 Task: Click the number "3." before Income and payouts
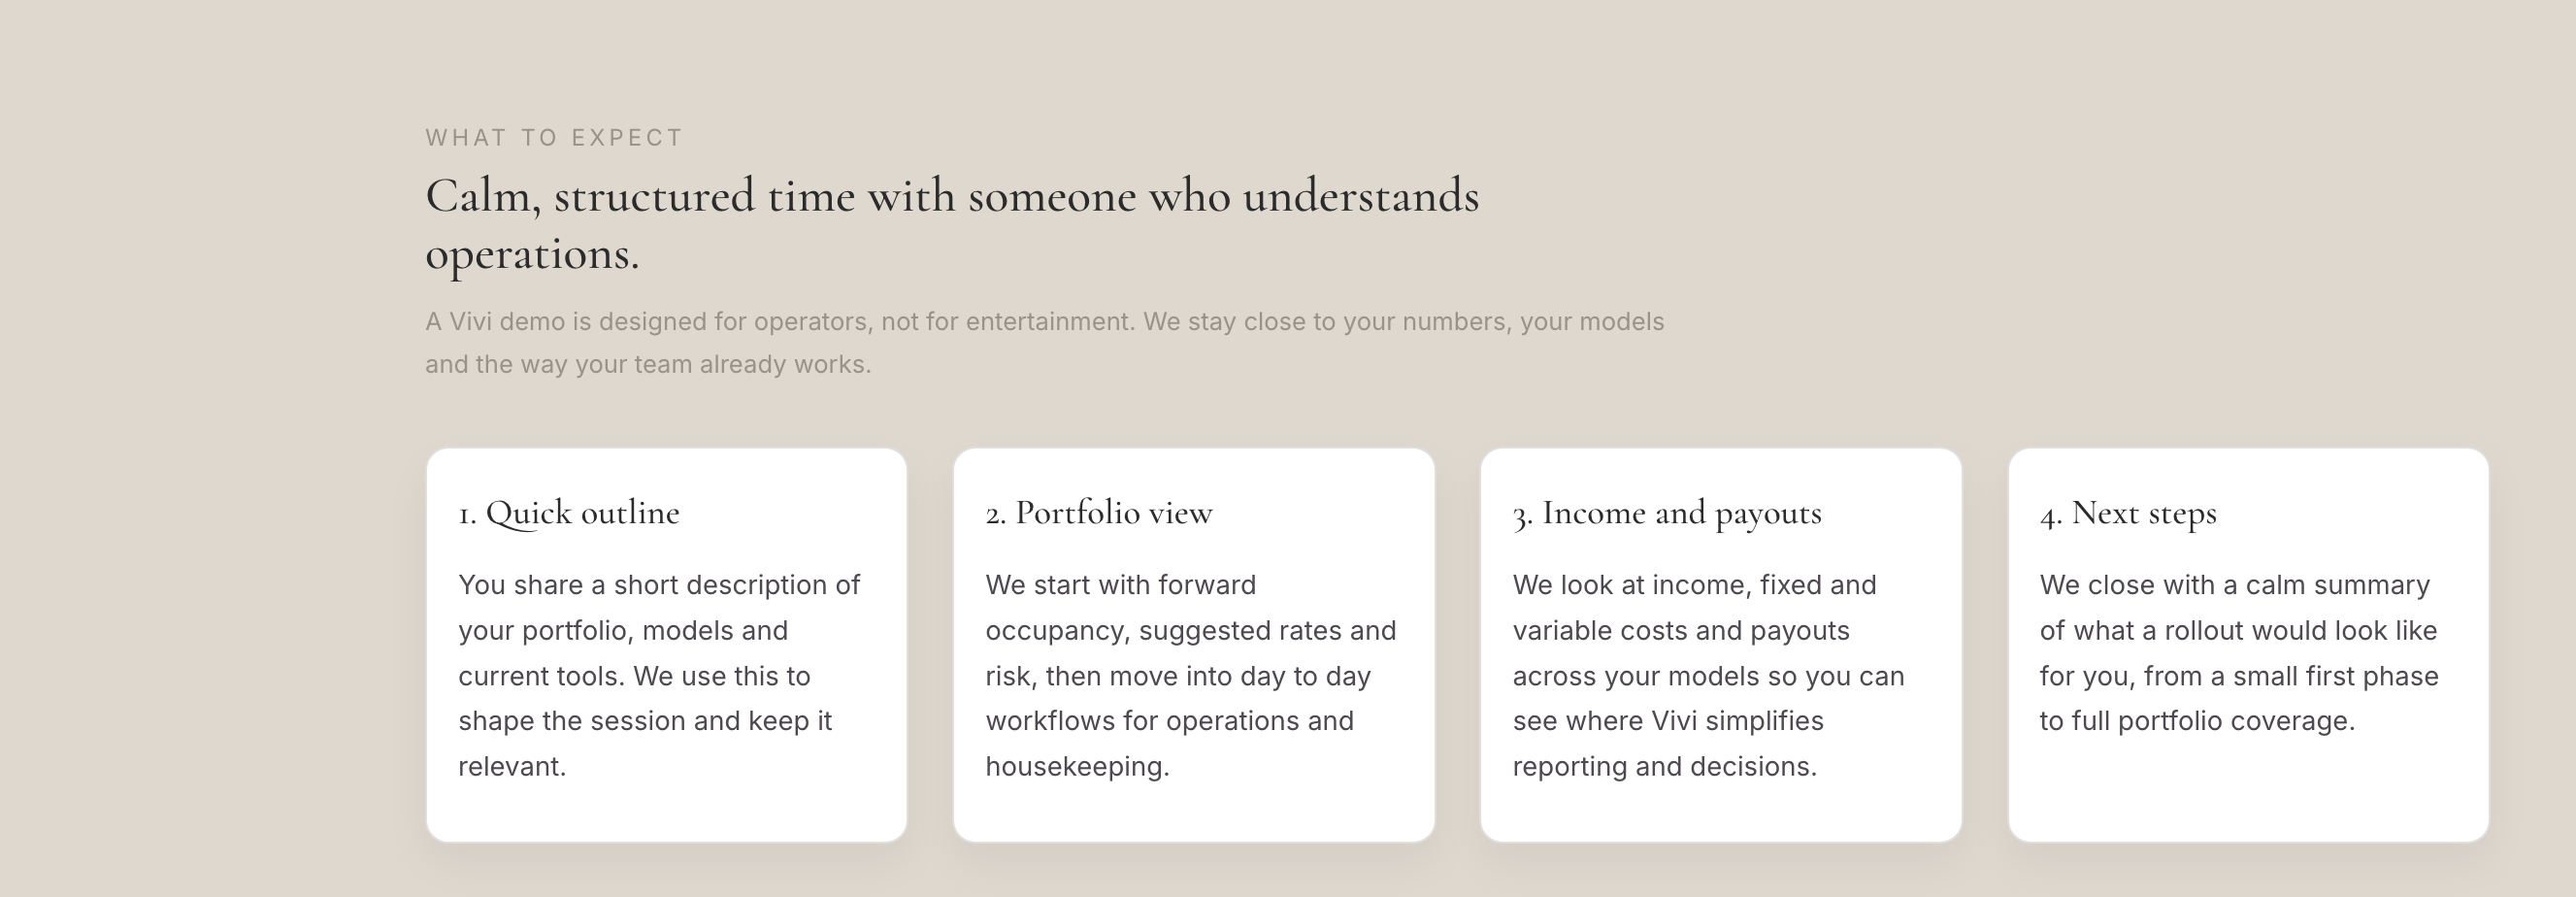1522,515
